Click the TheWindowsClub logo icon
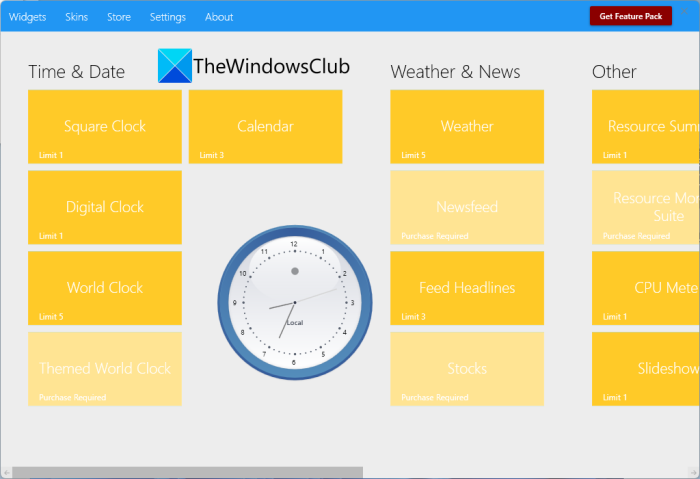The image size is (700, 479). tap(175, 66)
